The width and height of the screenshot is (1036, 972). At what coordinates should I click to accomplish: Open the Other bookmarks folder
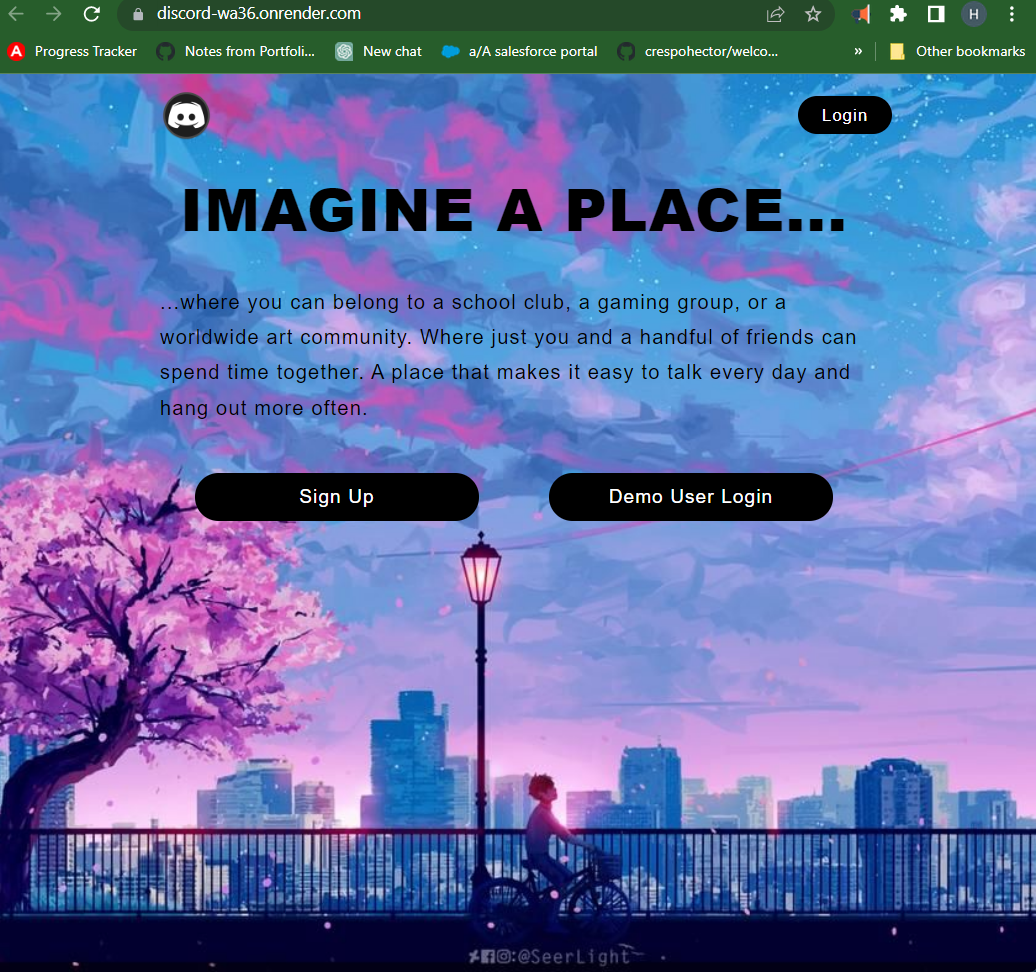click(958, 52)
